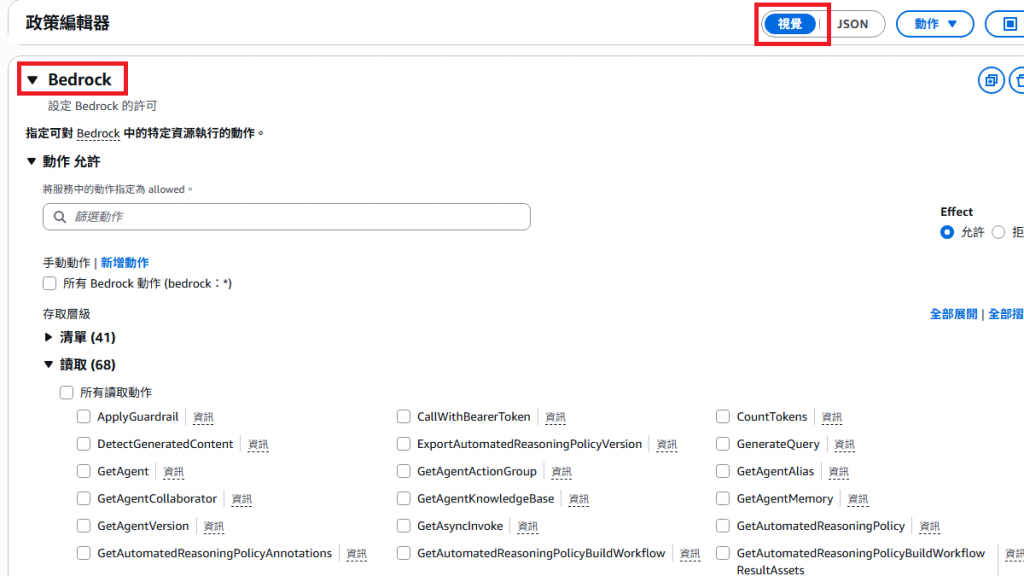The image size is (1024, 576).
Task: Click the duplicate statement icon for Bedrock
Action: 991,80
